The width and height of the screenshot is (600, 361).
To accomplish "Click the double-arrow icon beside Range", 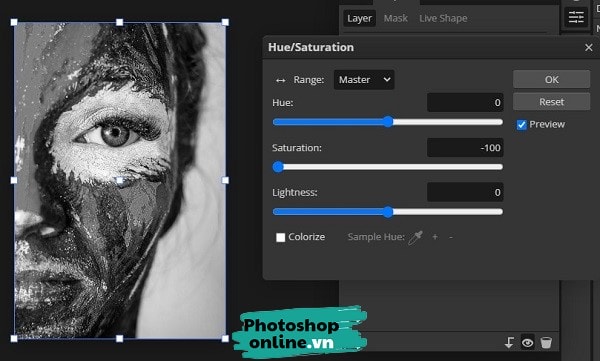I will pyautogui.click(x=280, y=80).
